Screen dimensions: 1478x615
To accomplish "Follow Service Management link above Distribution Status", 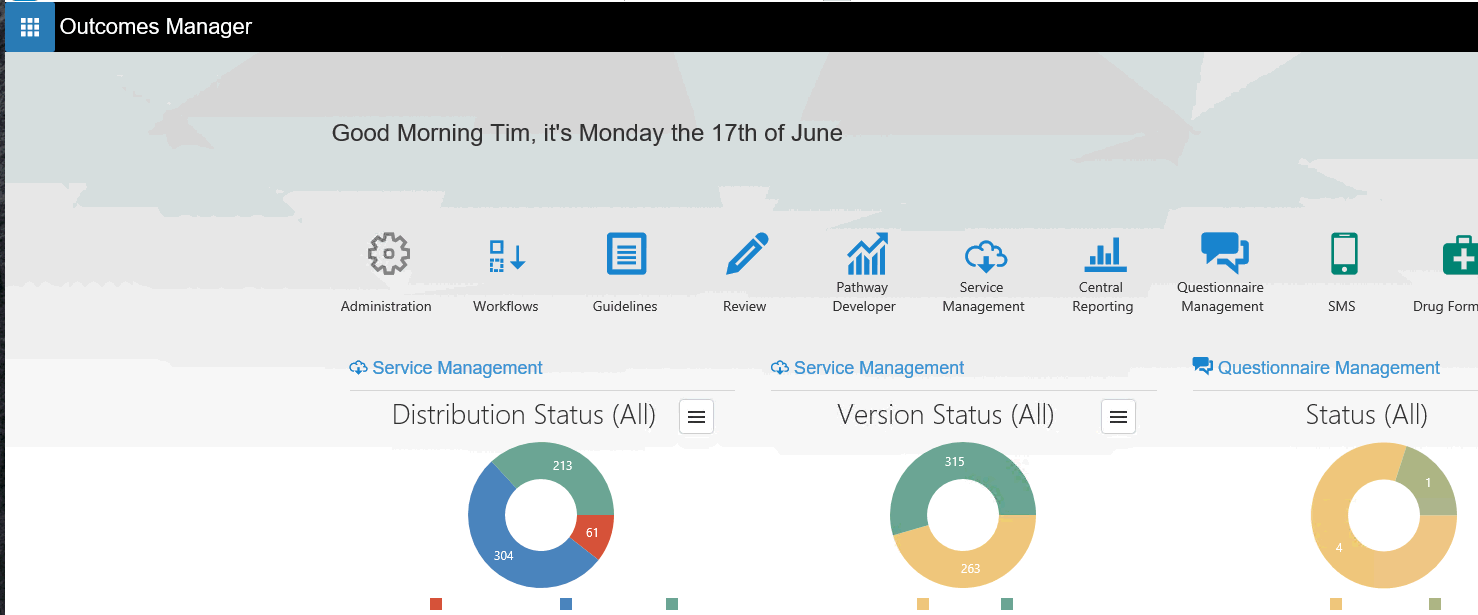I will (x=457, y=368).
